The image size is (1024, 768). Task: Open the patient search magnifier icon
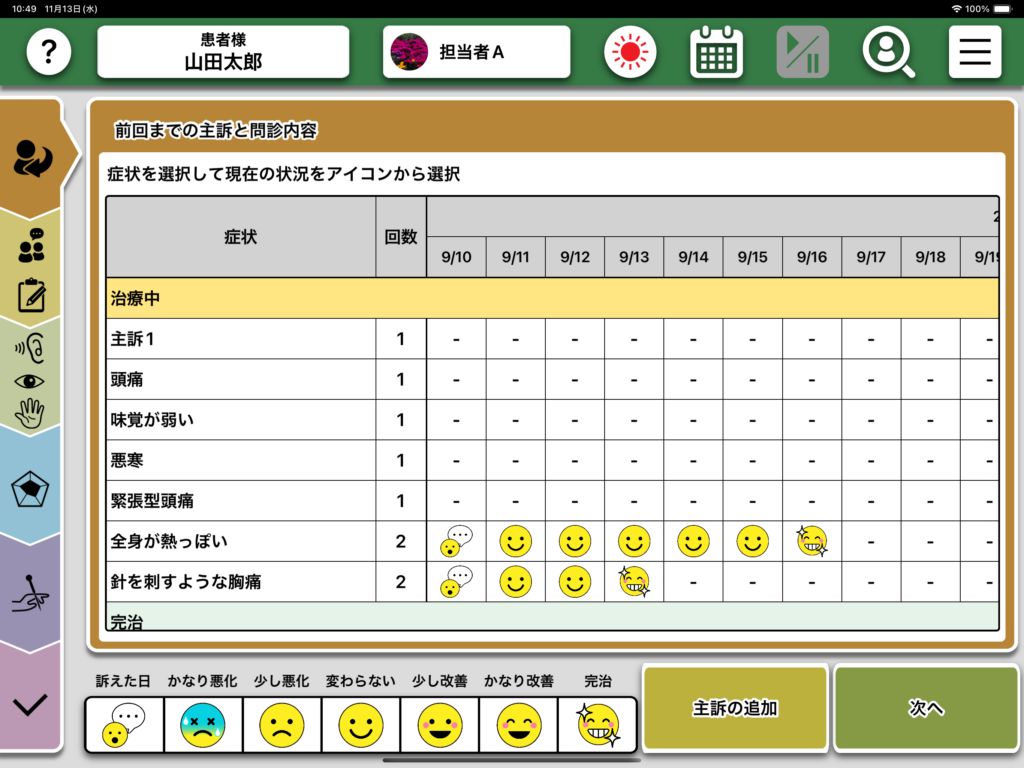(888, 52)
